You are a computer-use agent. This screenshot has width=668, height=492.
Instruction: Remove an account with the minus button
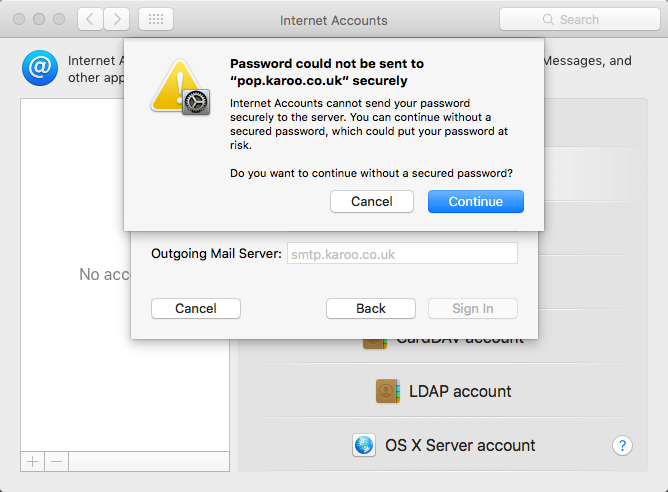coord(56,461)
